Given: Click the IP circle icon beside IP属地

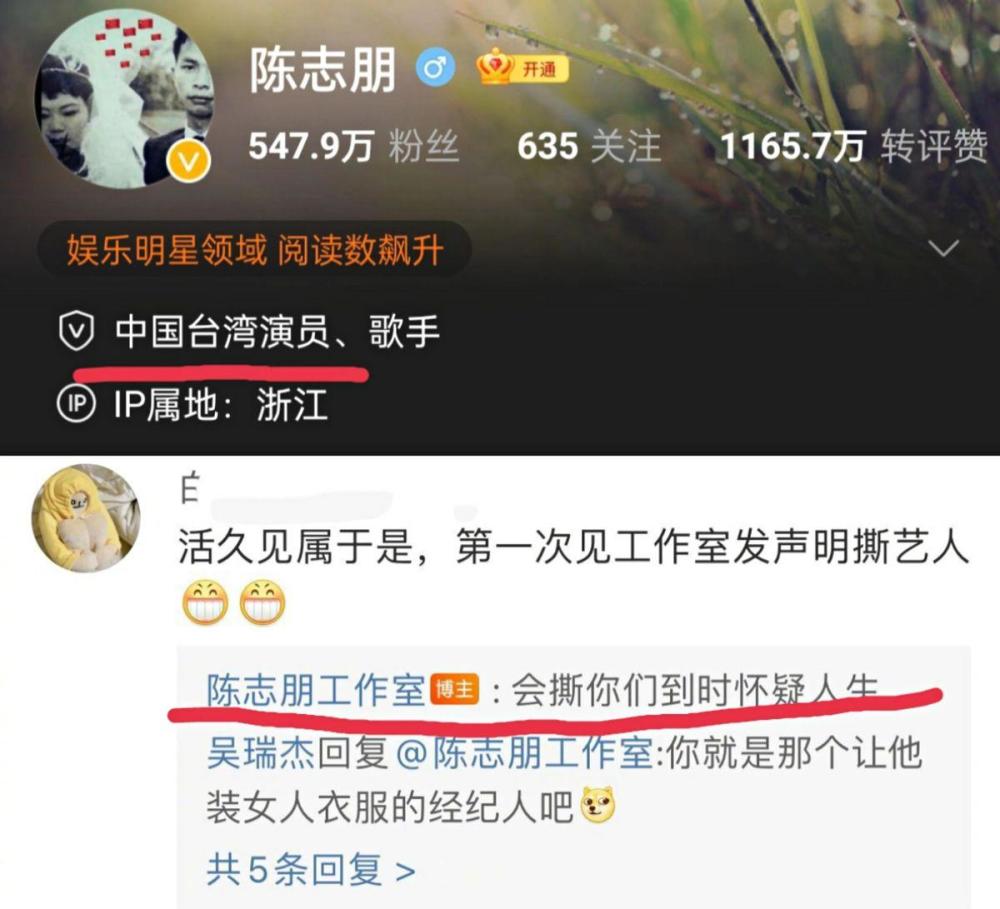Looking at the screenshot, I should point(77,403).
